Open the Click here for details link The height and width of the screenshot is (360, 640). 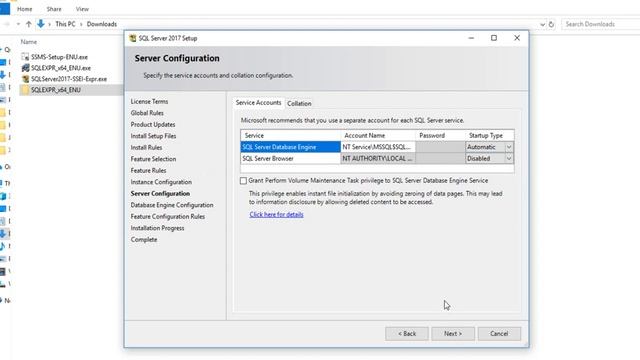pyautogui.click(x=276, y=215)
